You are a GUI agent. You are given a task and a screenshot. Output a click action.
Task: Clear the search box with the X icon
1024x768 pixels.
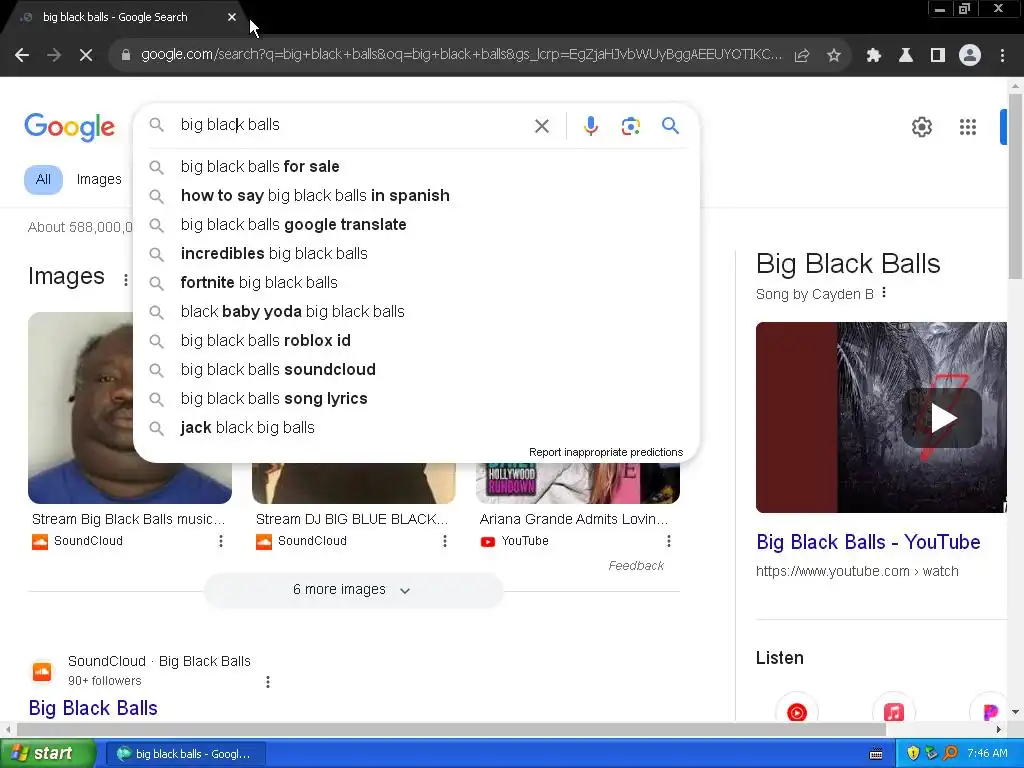point(542,126)
